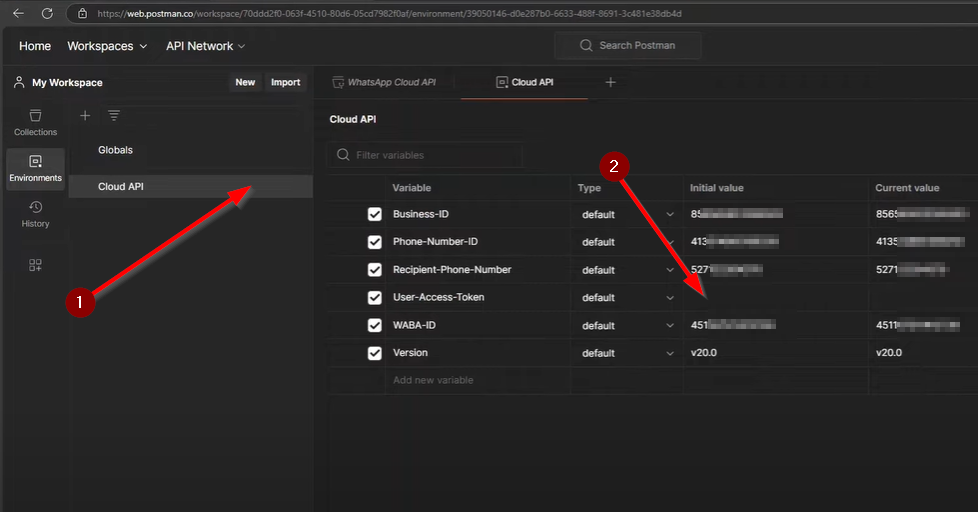Click the User-Access-Token initial value cell
The height and width of the screenshot is (512, 978).
click(x=776, y=297)
